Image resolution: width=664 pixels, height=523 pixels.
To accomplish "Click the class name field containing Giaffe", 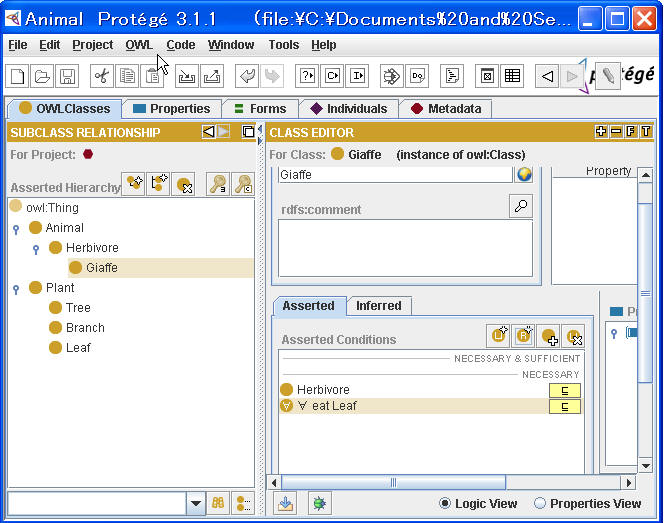I will click(x=394, y=174).
